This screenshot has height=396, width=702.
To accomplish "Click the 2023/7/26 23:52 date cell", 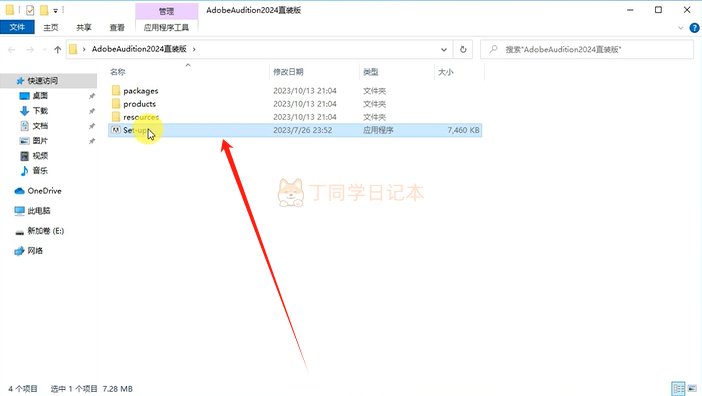I will (303, 130).
